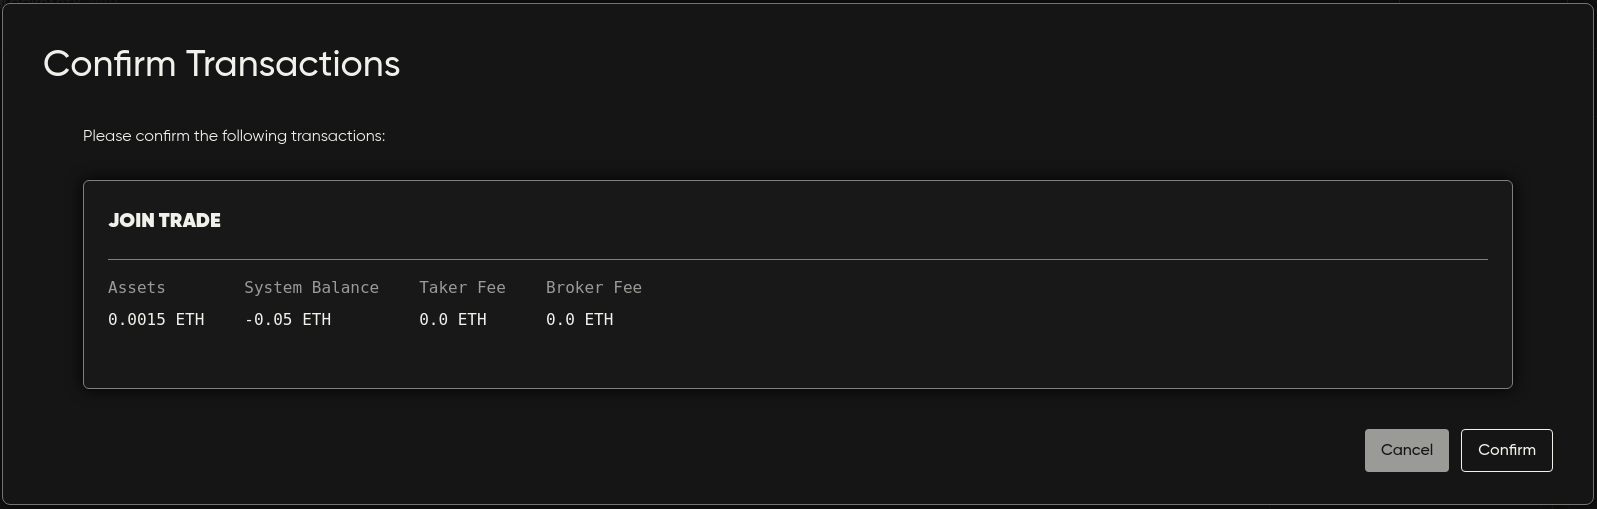Click the Taker Fee column label
Screen dimensions: 1597x509
click(x=462, y=288)
